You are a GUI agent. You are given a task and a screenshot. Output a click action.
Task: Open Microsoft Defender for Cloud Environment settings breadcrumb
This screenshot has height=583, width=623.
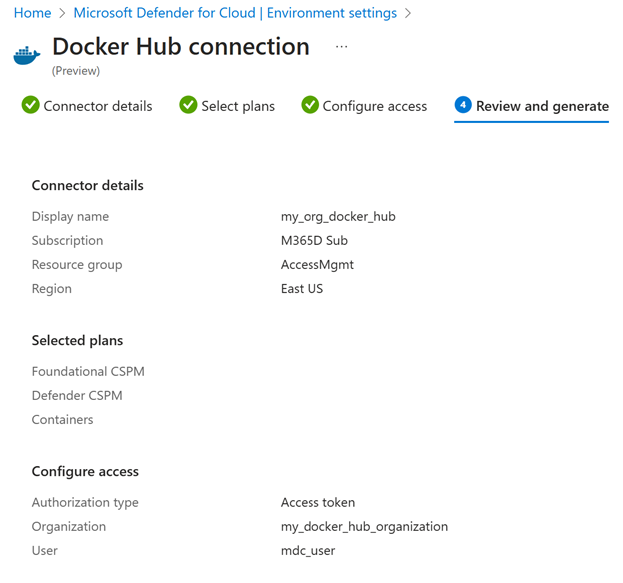click(235, 13)
